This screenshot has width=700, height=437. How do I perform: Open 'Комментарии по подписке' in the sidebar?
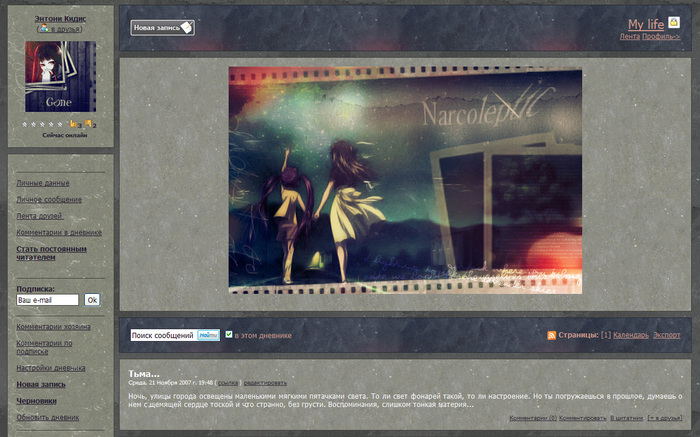point(44,347)
